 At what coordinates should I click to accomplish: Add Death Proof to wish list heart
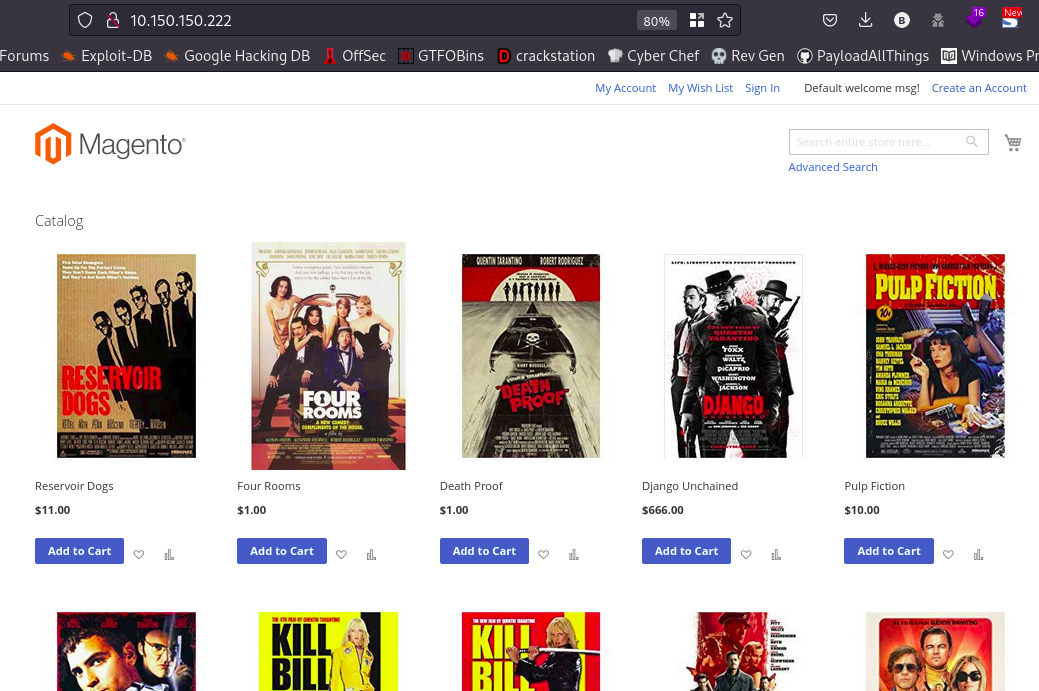coord(543,555)
